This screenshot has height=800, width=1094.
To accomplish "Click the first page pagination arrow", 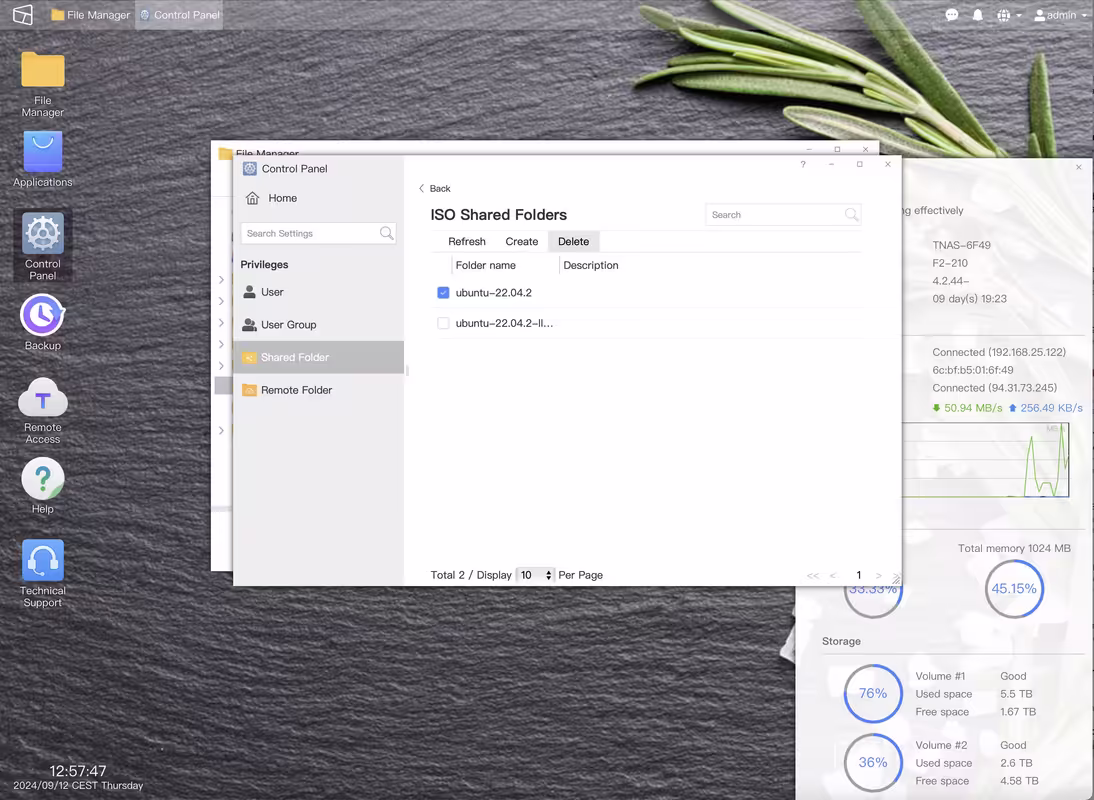I will (813, 575).
